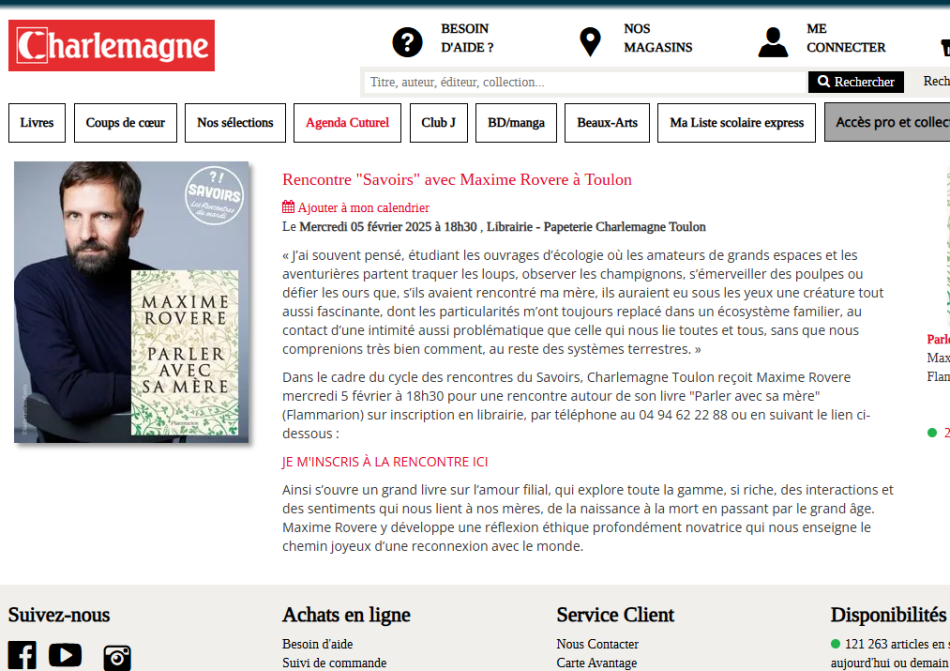Image resolution: width=950 pixels, height=671 pixels.
Task: Click the user profile icon
Action: 772,42
